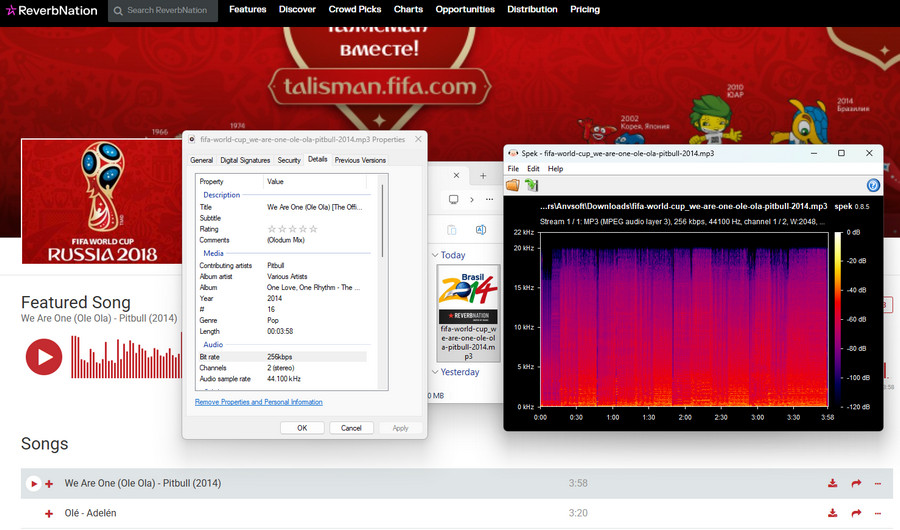Download We Are One (Ole Ola) song
900x530 pixels.
coord(832,483)
